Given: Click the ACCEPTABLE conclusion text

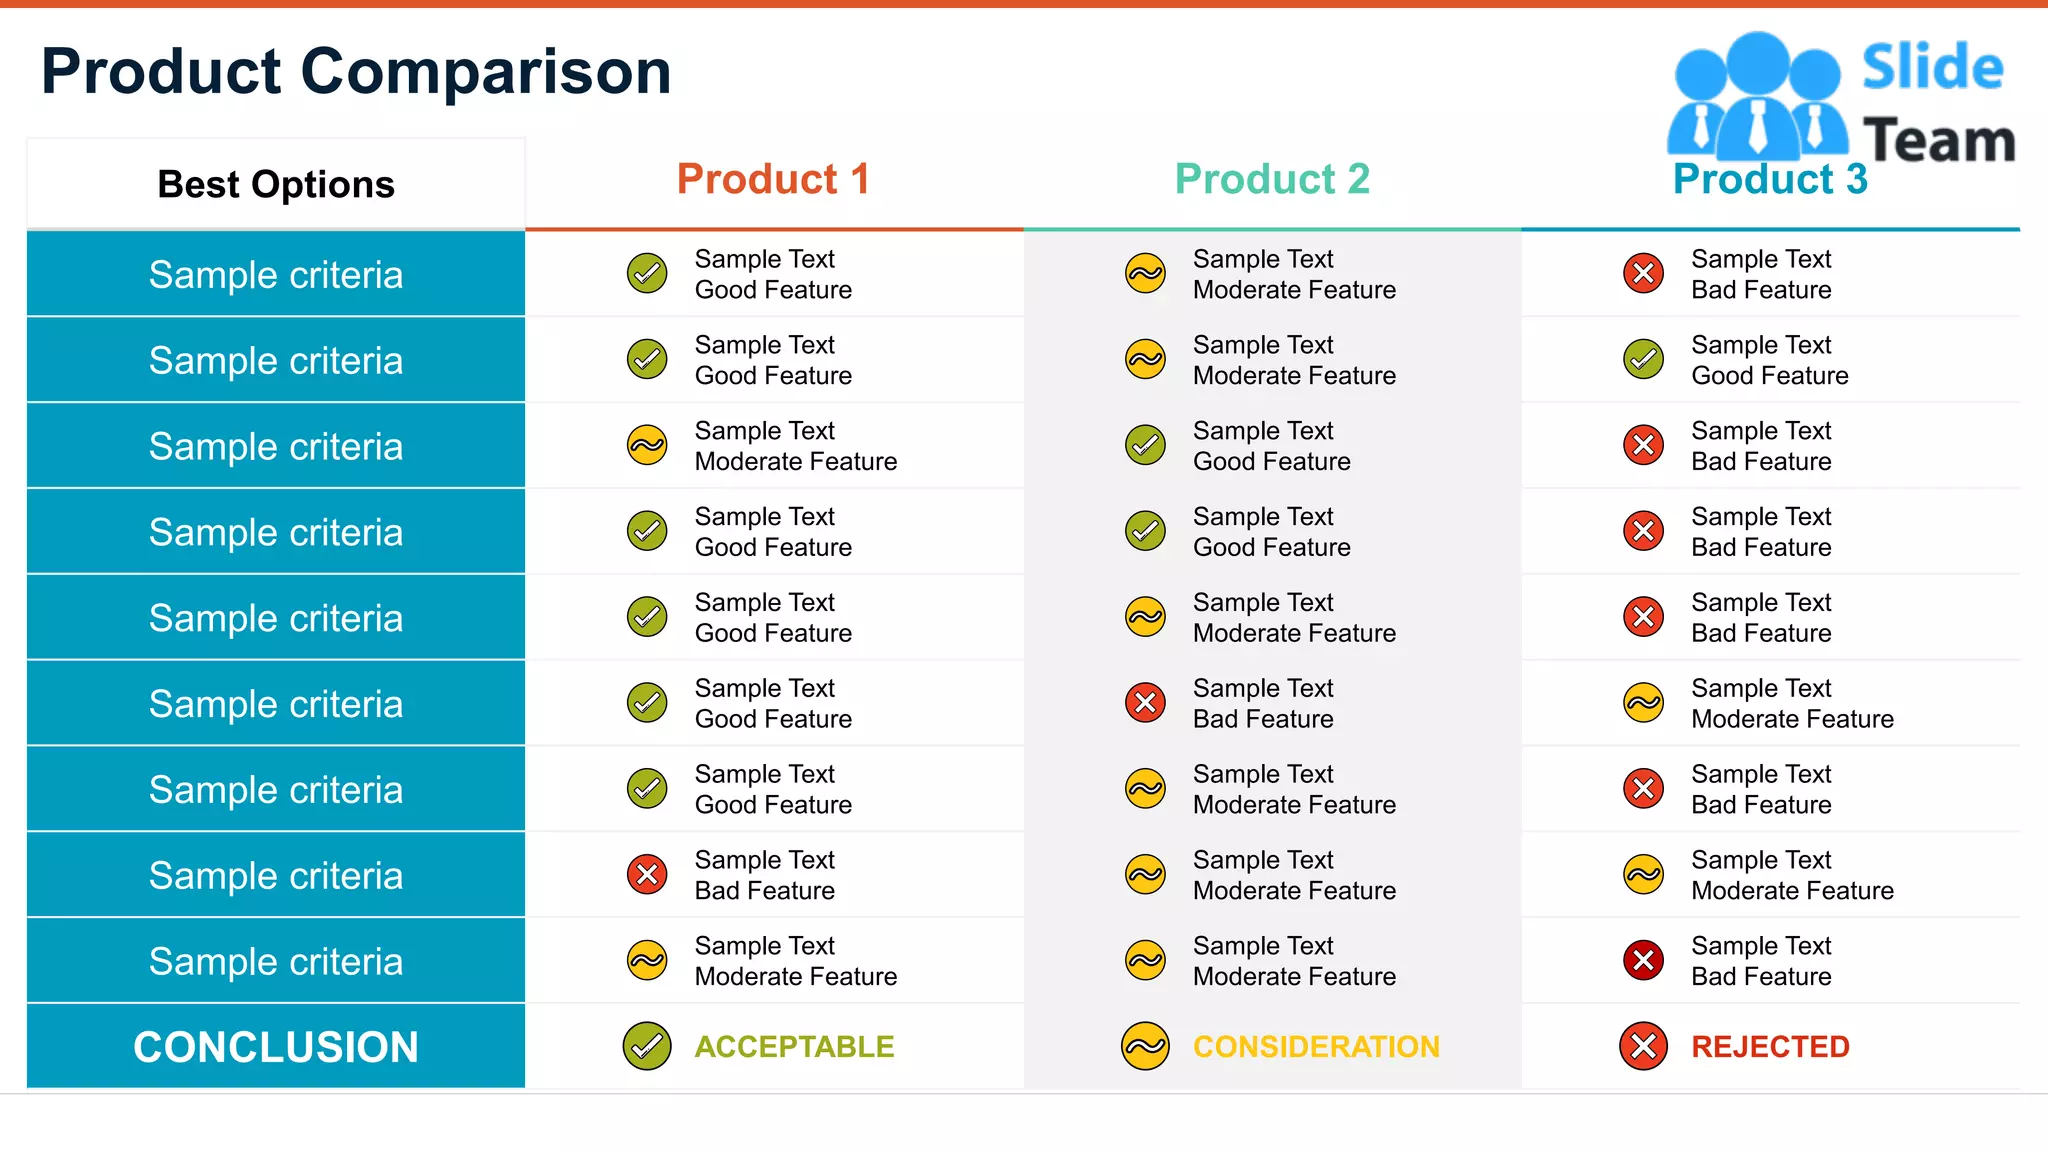Looking at the screenshot, I should 794,1046.
